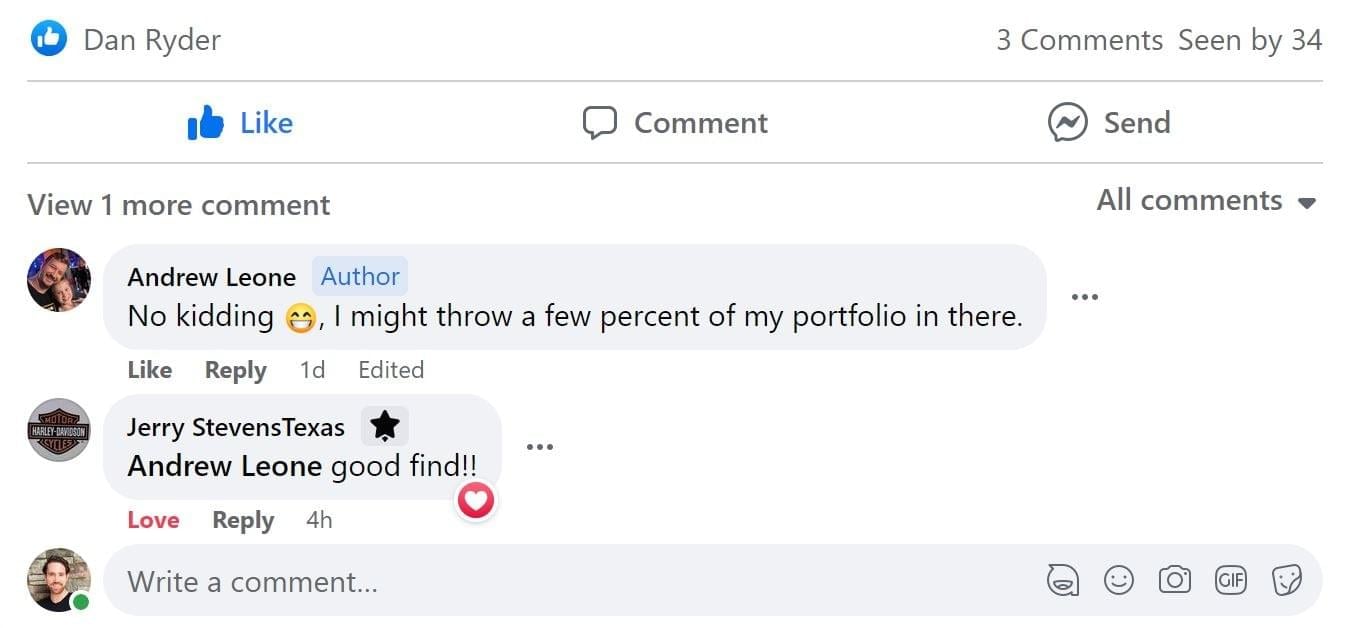Open the three-dot menu on Jerry's comment
Screen dimensions: 1346x628
(x=539, y=447)
